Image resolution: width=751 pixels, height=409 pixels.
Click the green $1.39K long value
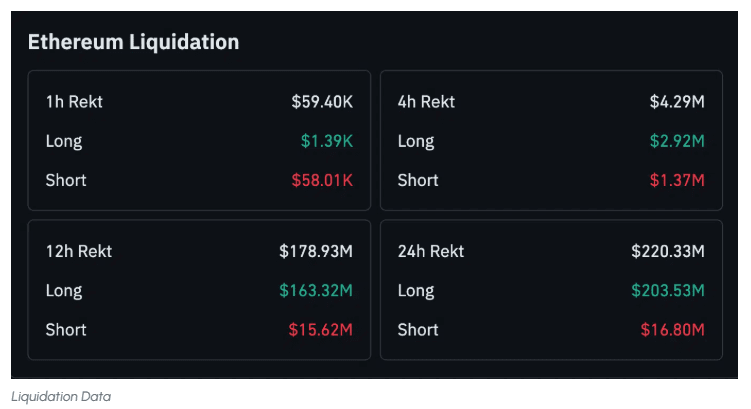[x=327, y=141]
